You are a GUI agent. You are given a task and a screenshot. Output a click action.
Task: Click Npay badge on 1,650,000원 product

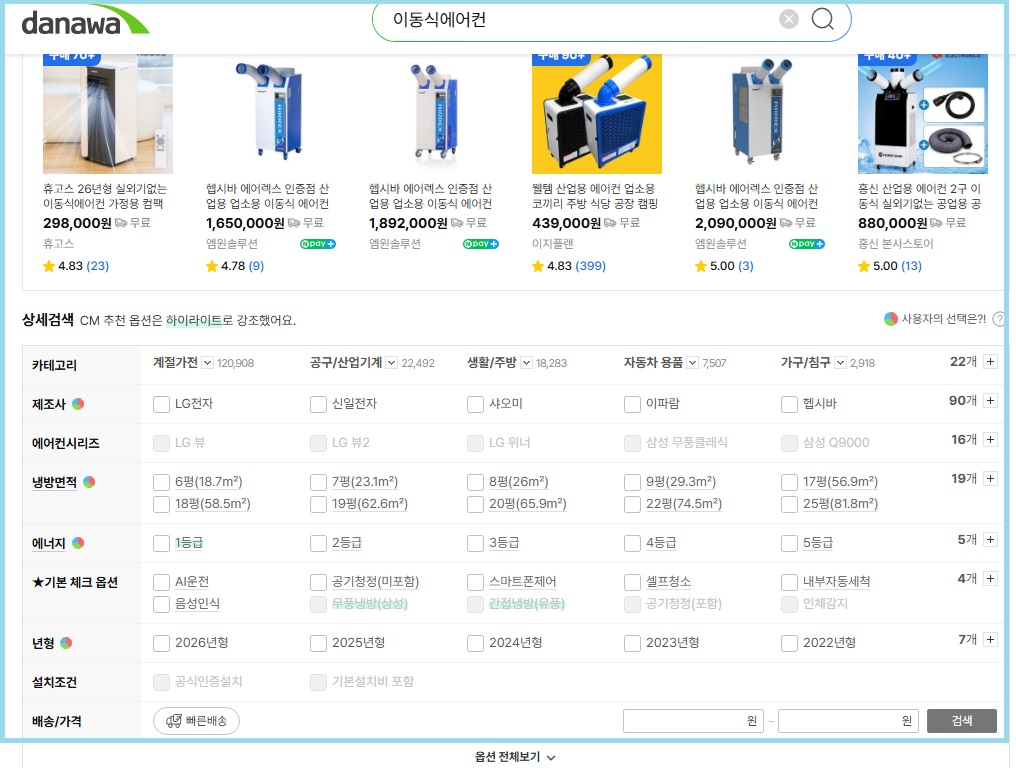(x=318, y=244)
